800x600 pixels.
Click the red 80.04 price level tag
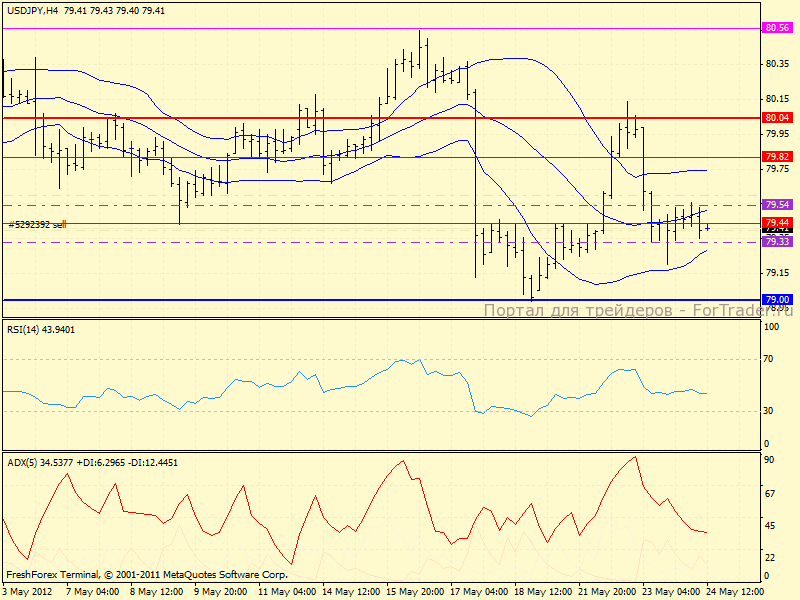click(x=777, y=117)
